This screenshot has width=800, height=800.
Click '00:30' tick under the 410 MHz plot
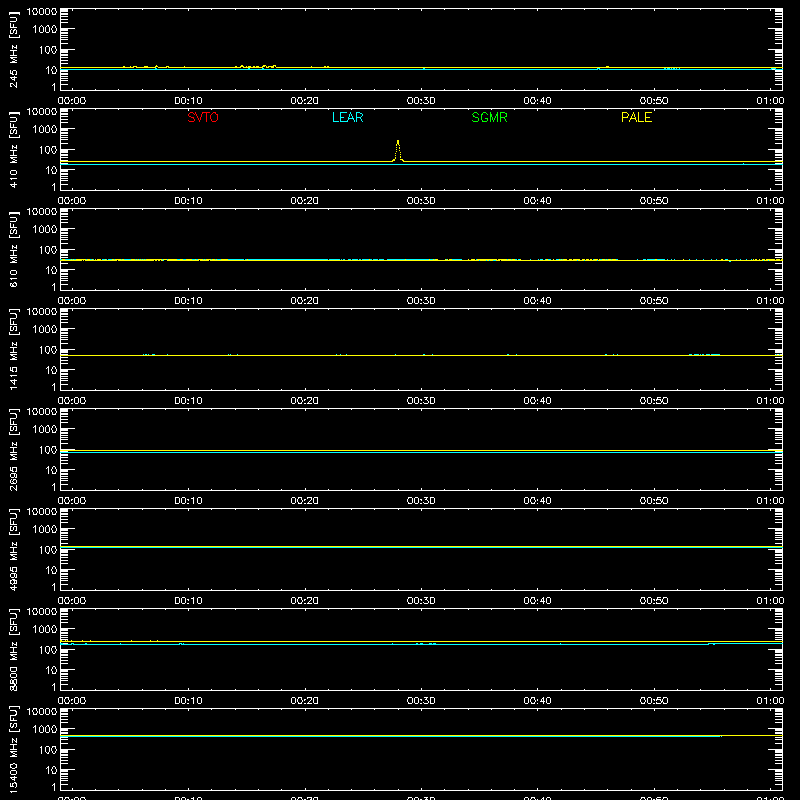(x=421, y=201)
